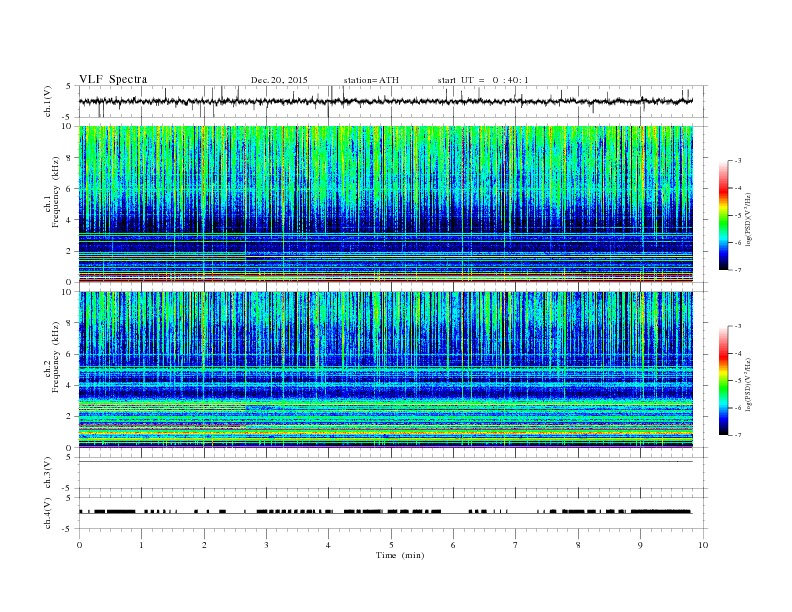The image size is (792, 612).
Task: Click the ch.2 frequency axis "6" tick label
Action: pyautogui.click(x=70, y=354)
